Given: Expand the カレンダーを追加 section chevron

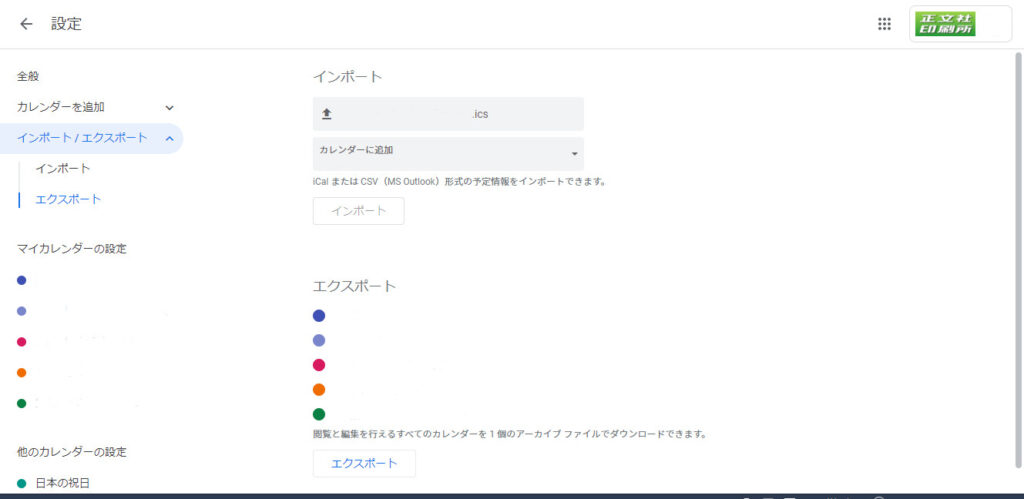Looking at the screenshot, I should [x=169, y=107].
